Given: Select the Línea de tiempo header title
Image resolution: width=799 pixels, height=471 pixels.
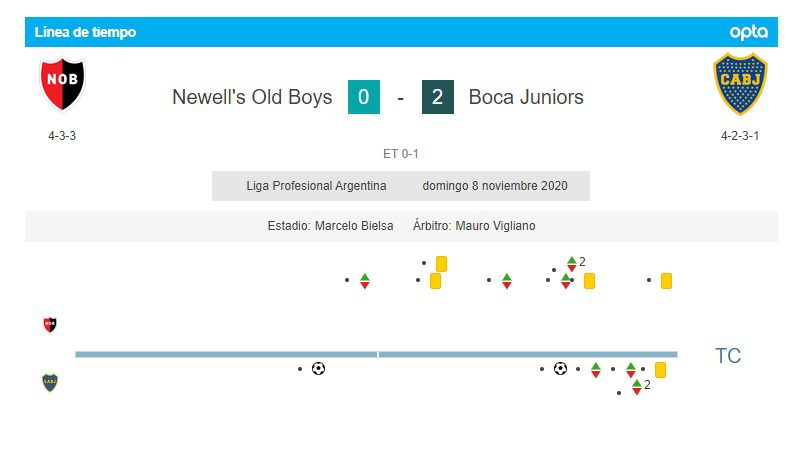Looking at the screenshot, I should point(85,32).
